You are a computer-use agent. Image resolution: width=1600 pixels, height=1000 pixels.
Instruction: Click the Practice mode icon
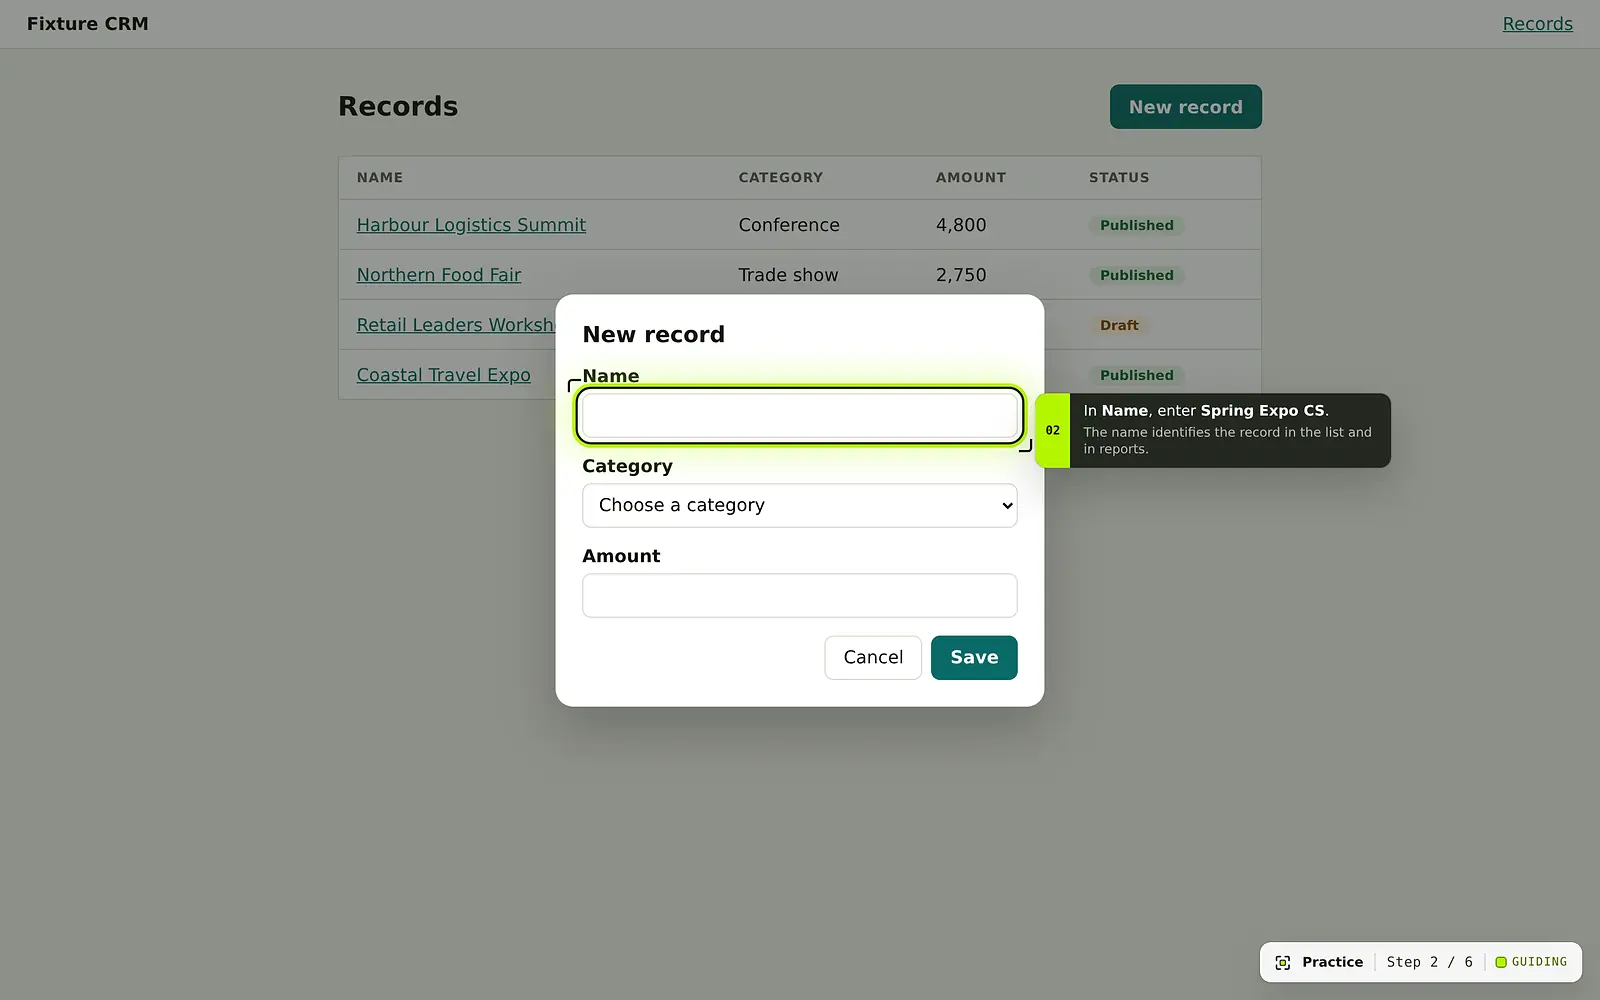click(x=1283, y=962)
